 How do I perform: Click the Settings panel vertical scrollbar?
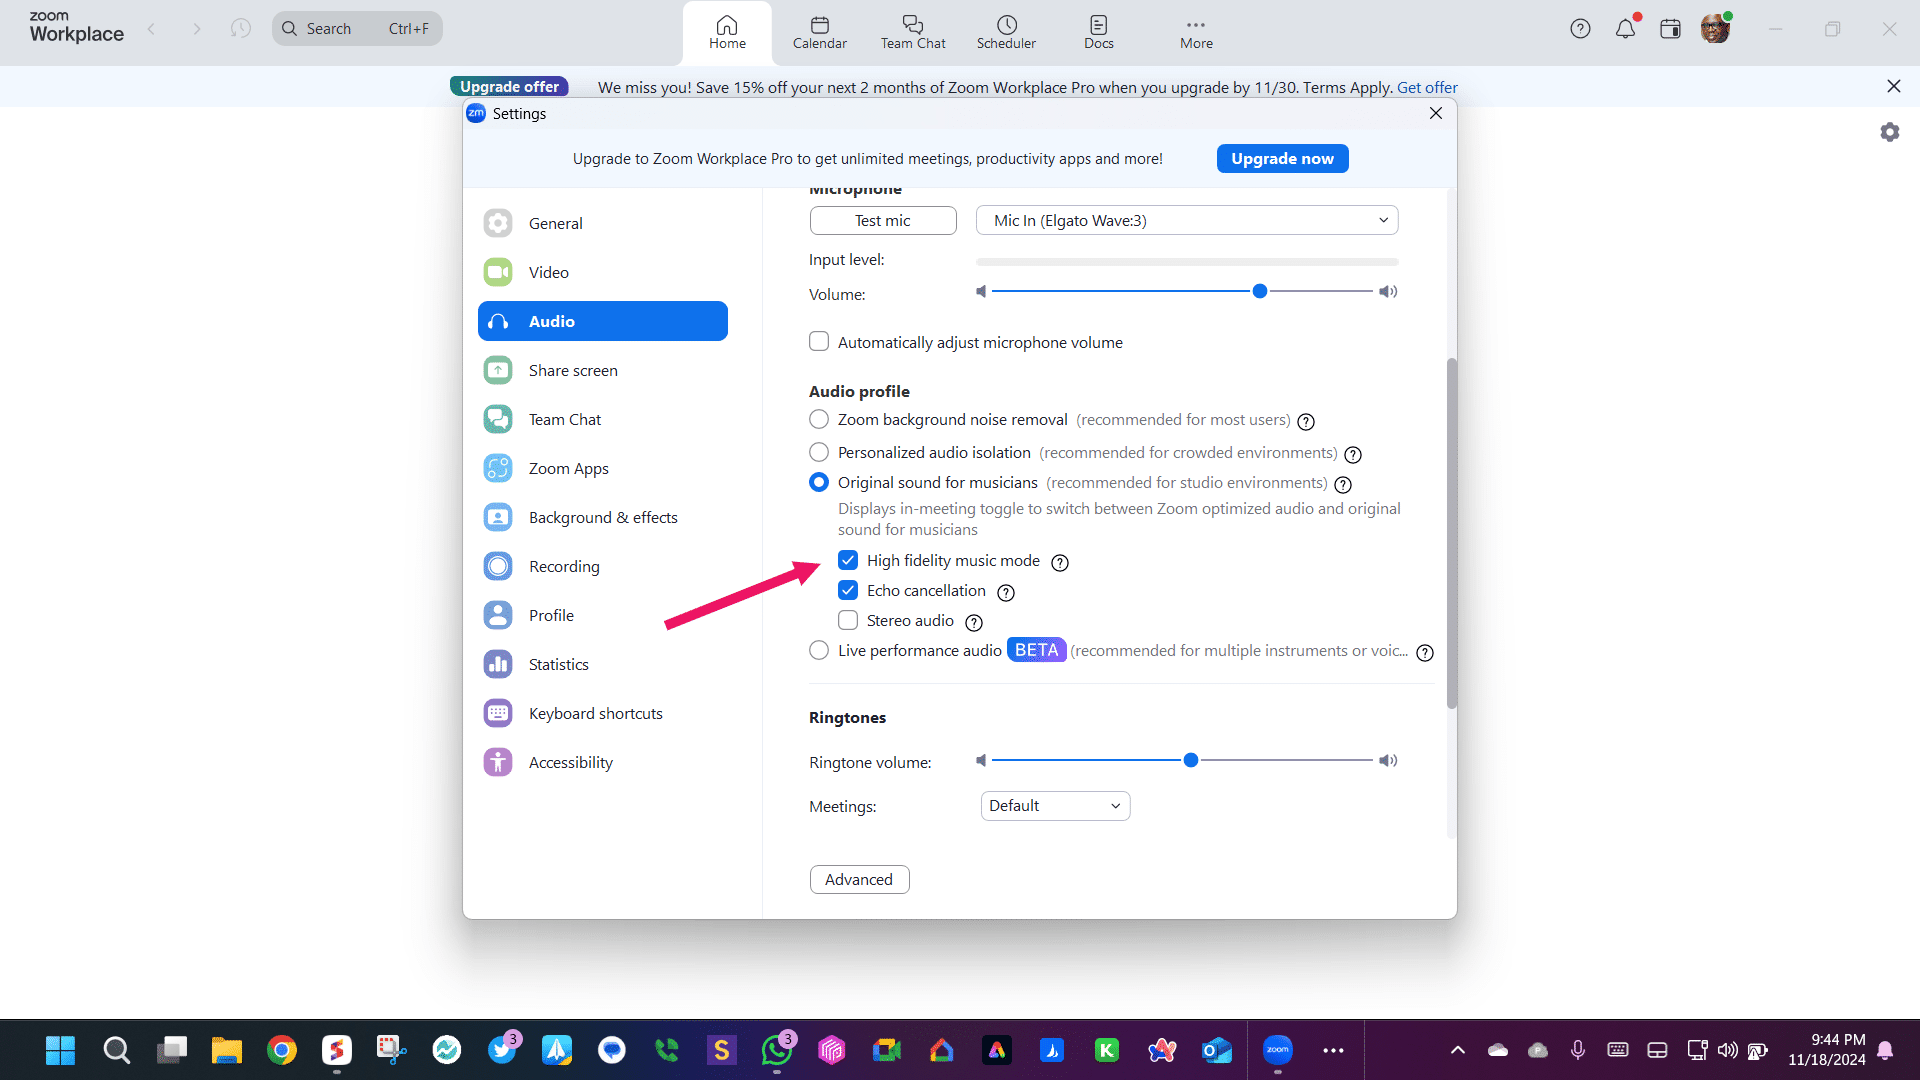[x=1451, y=533]
